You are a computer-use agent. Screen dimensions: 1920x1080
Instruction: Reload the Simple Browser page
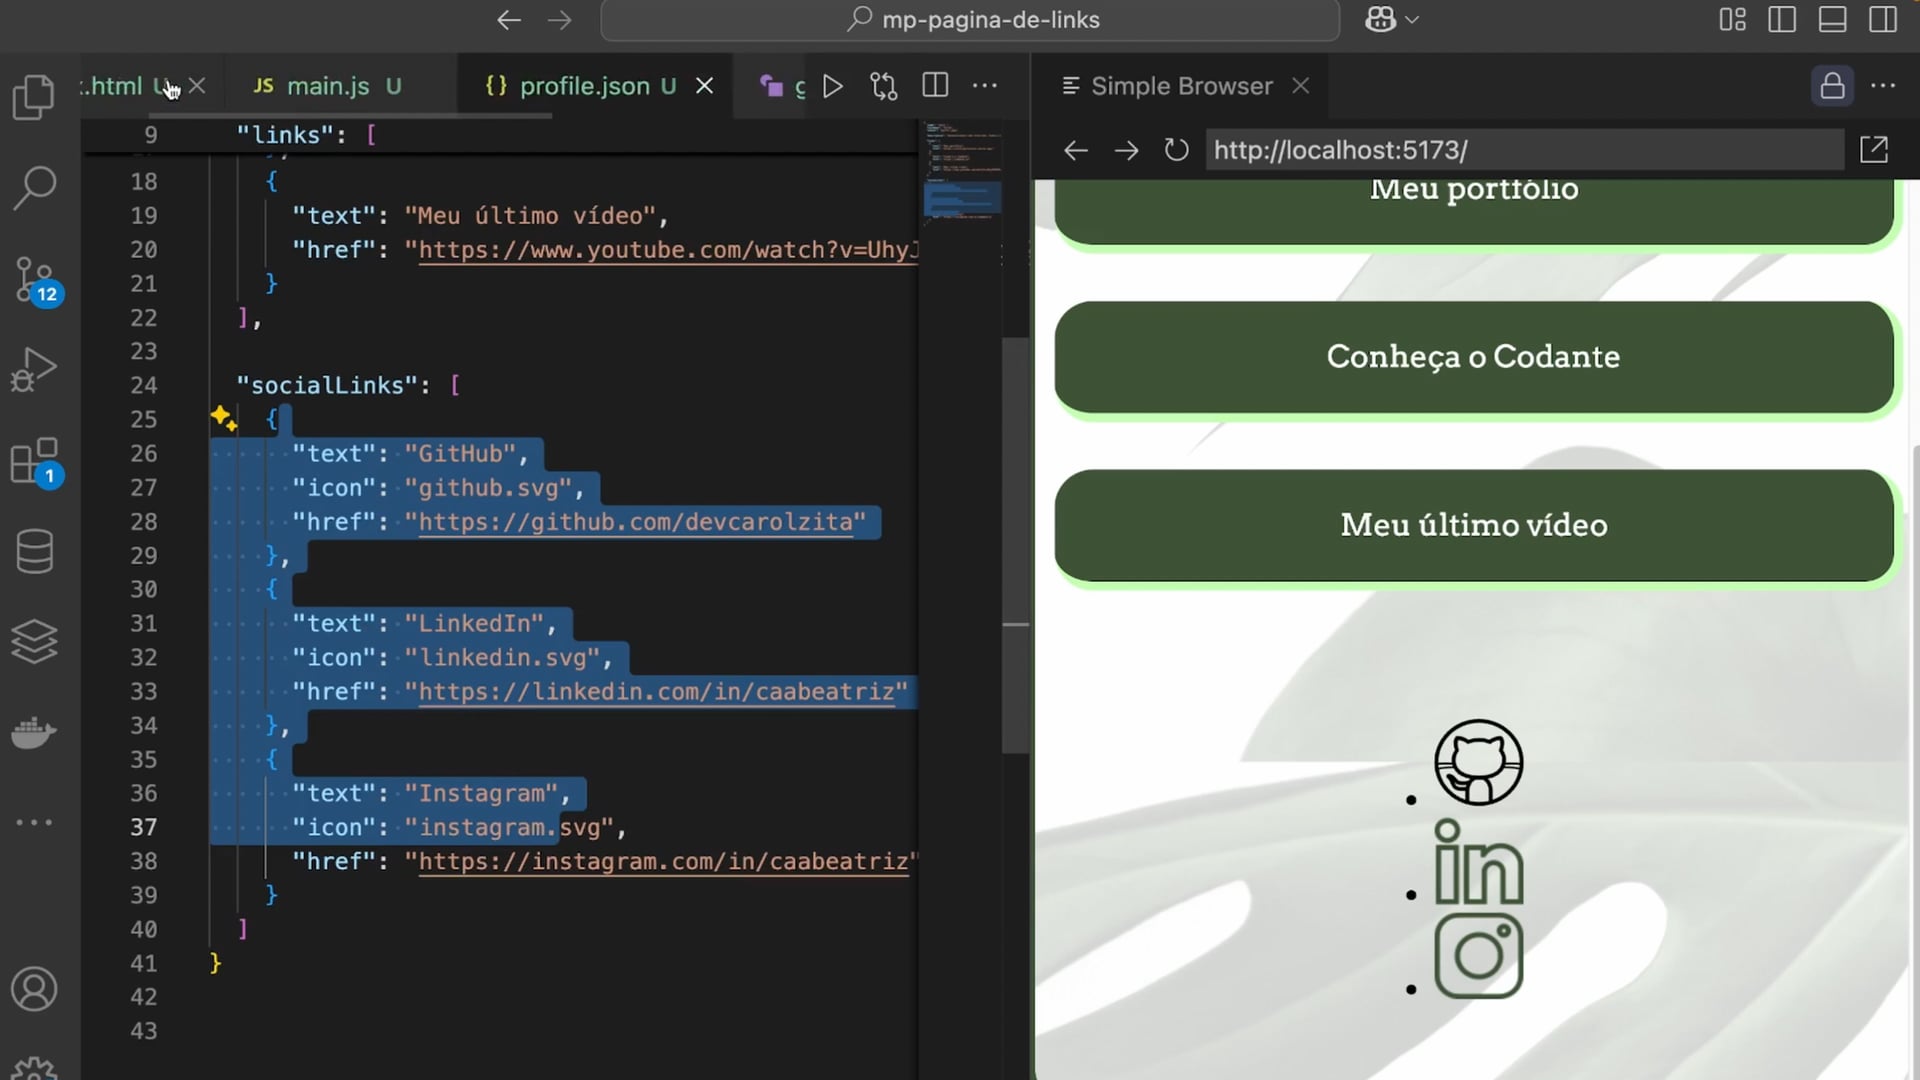tap(1176, 150)
